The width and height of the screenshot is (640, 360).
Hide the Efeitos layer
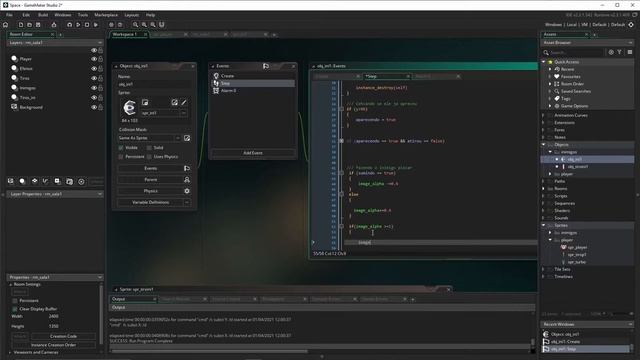(x=94, y=69)
